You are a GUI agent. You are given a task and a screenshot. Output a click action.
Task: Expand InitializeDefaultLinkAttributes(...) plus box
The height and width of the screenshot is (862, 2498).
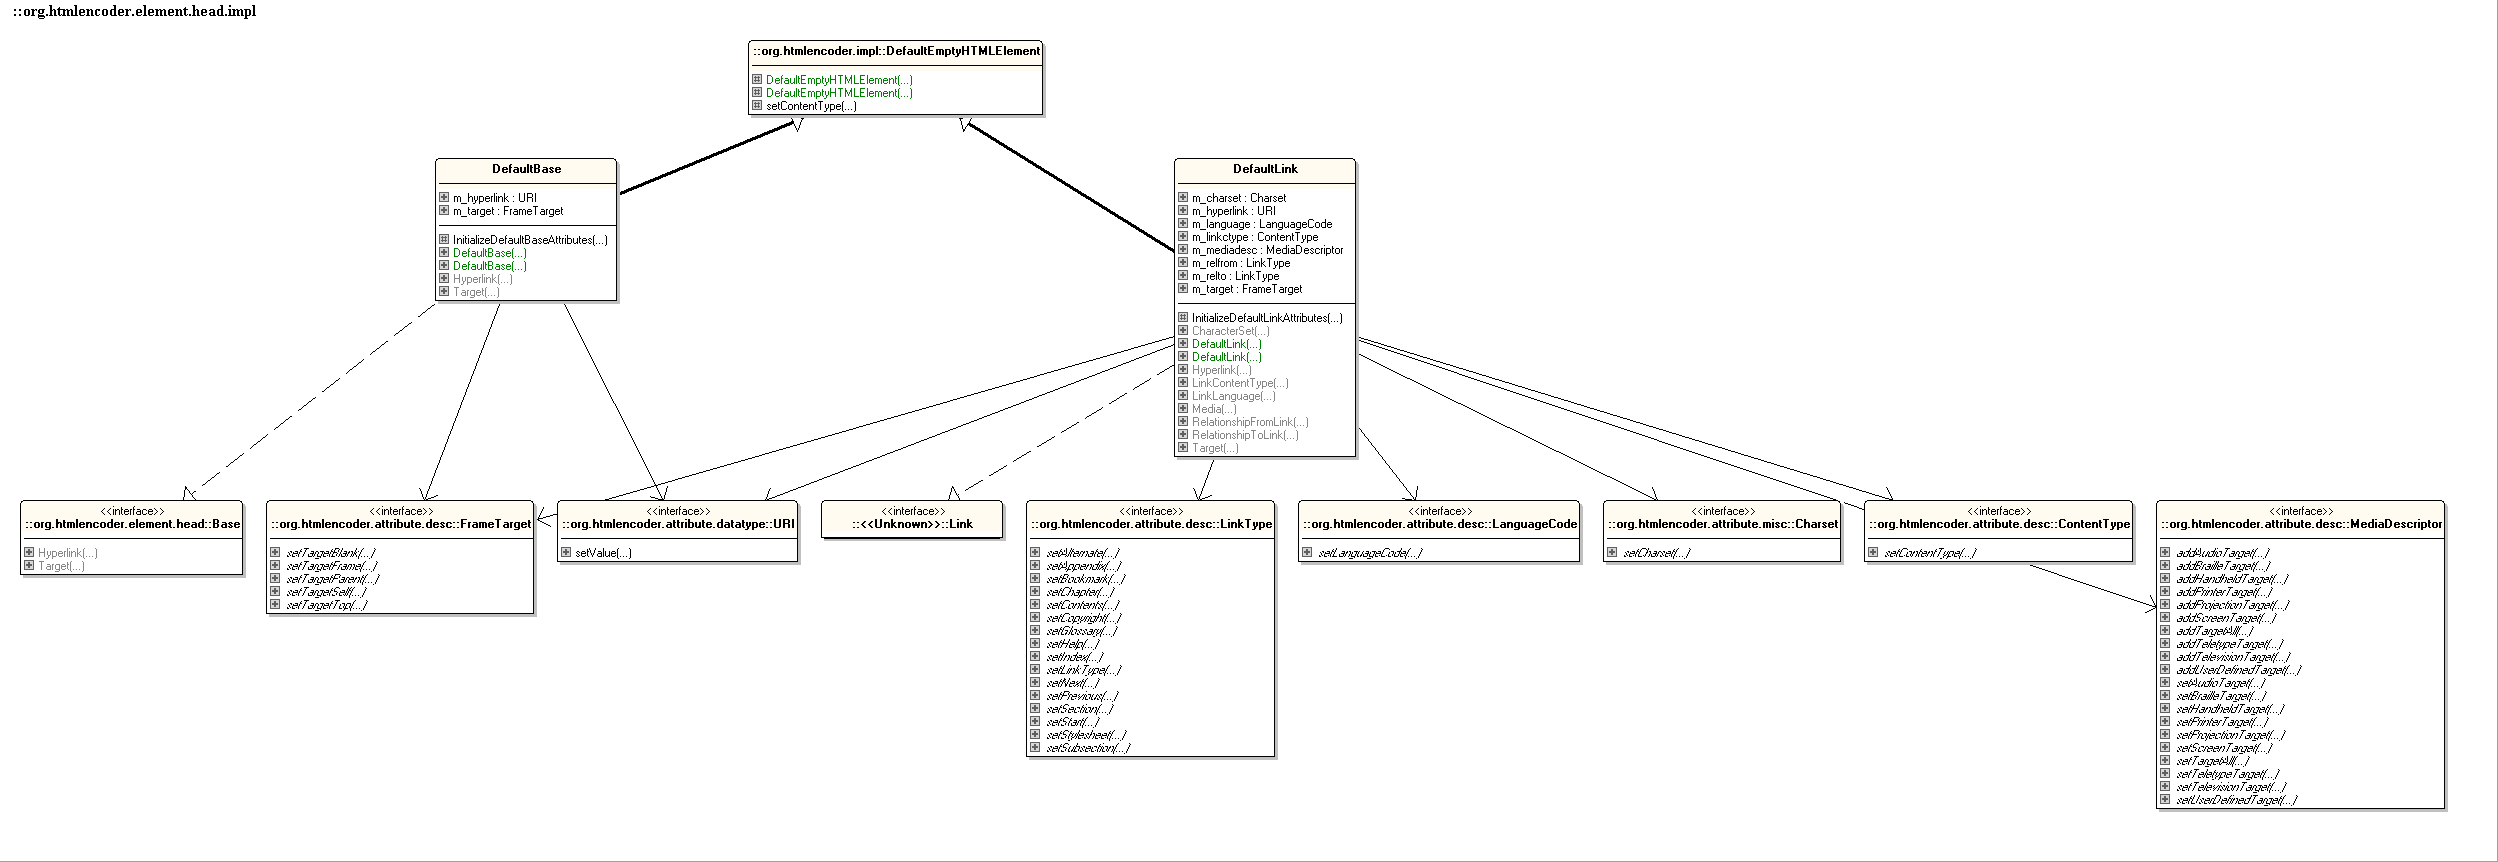[1183, 318]
